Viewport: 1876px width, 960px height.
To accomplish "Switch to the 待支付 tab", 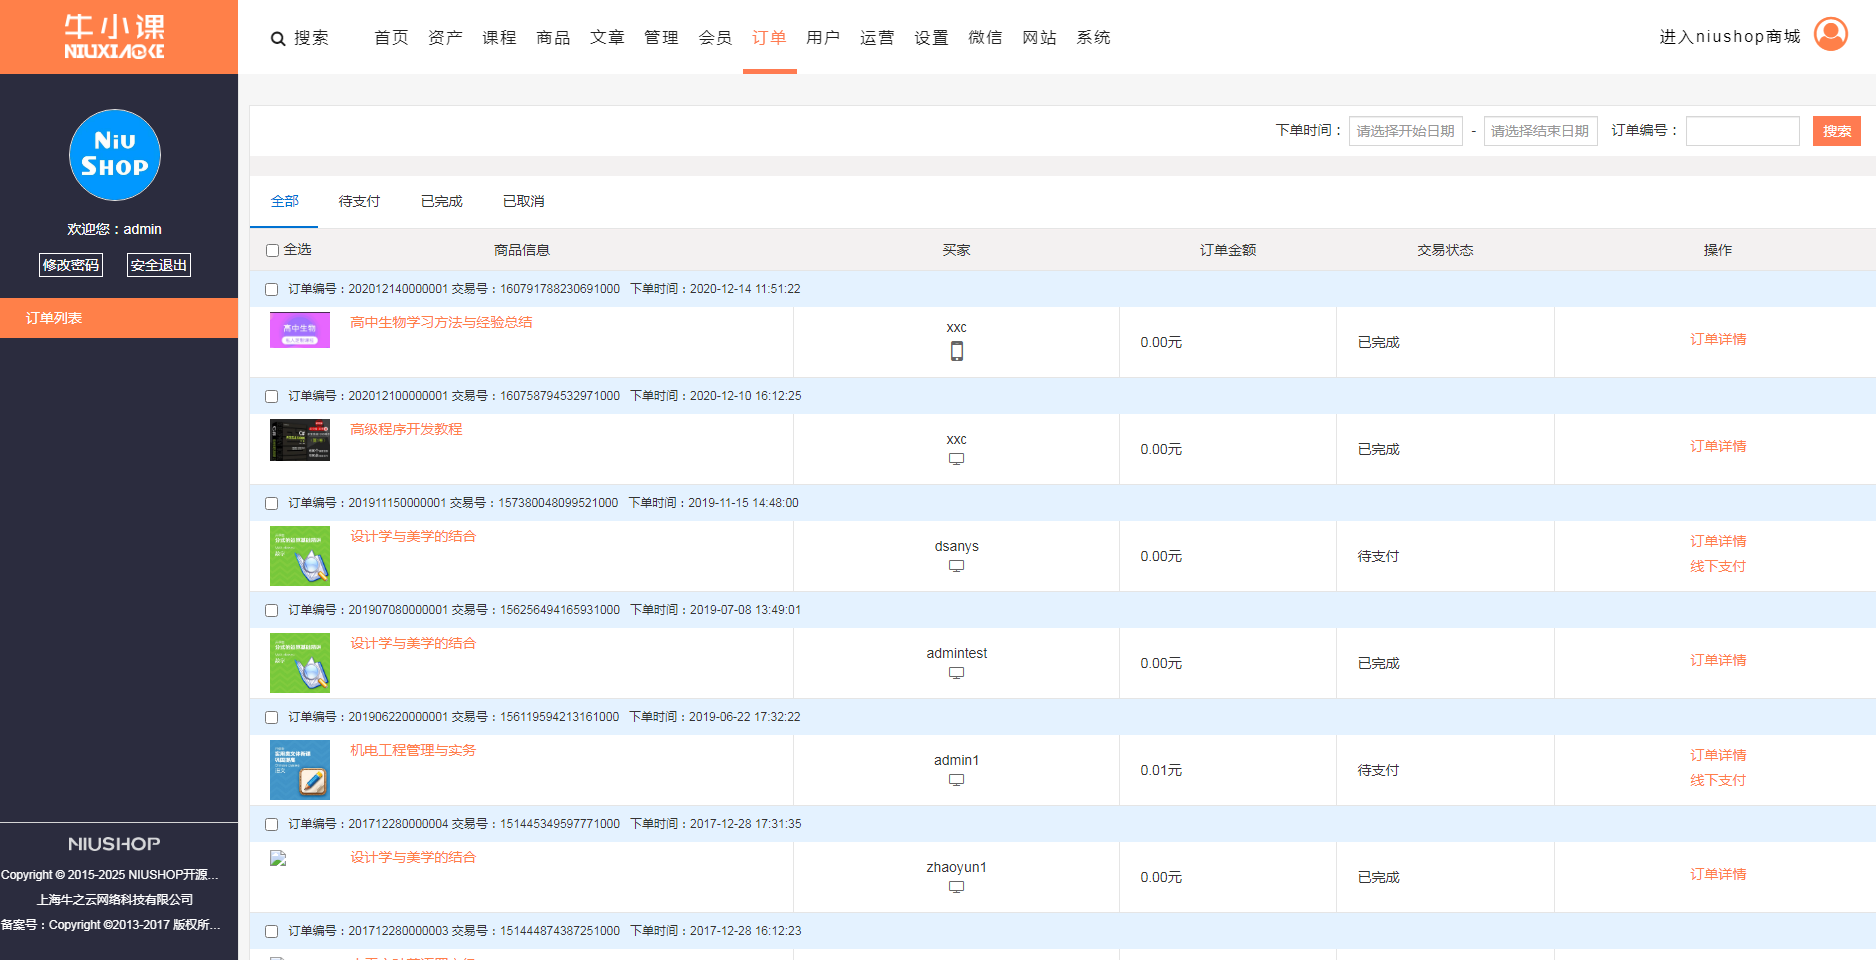I will 359,201.
